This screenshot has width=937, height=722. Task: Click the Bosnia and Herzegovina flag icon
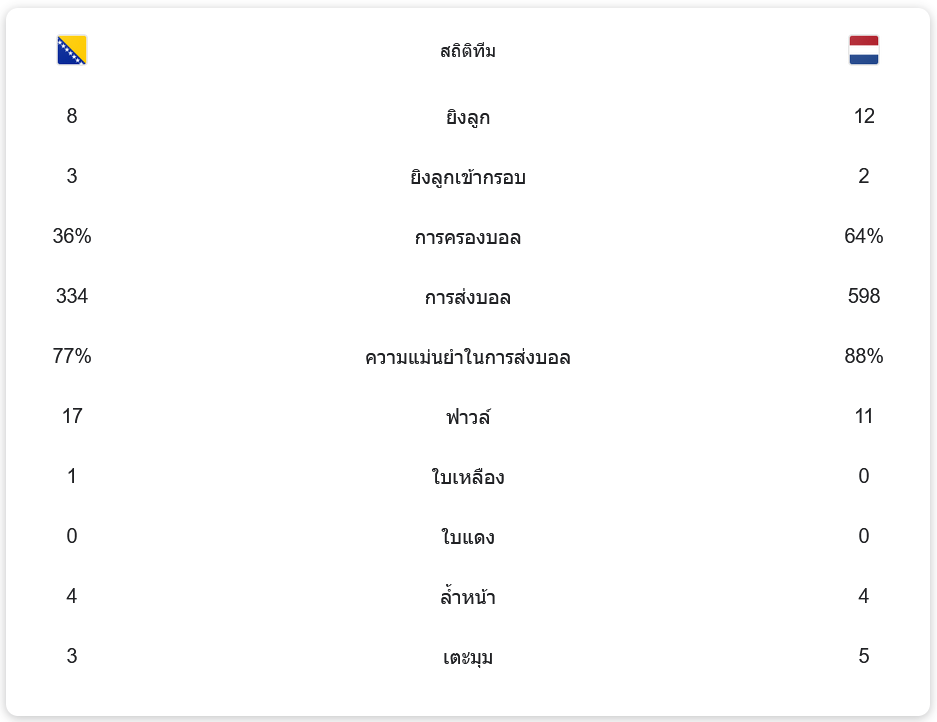[72, 50]
